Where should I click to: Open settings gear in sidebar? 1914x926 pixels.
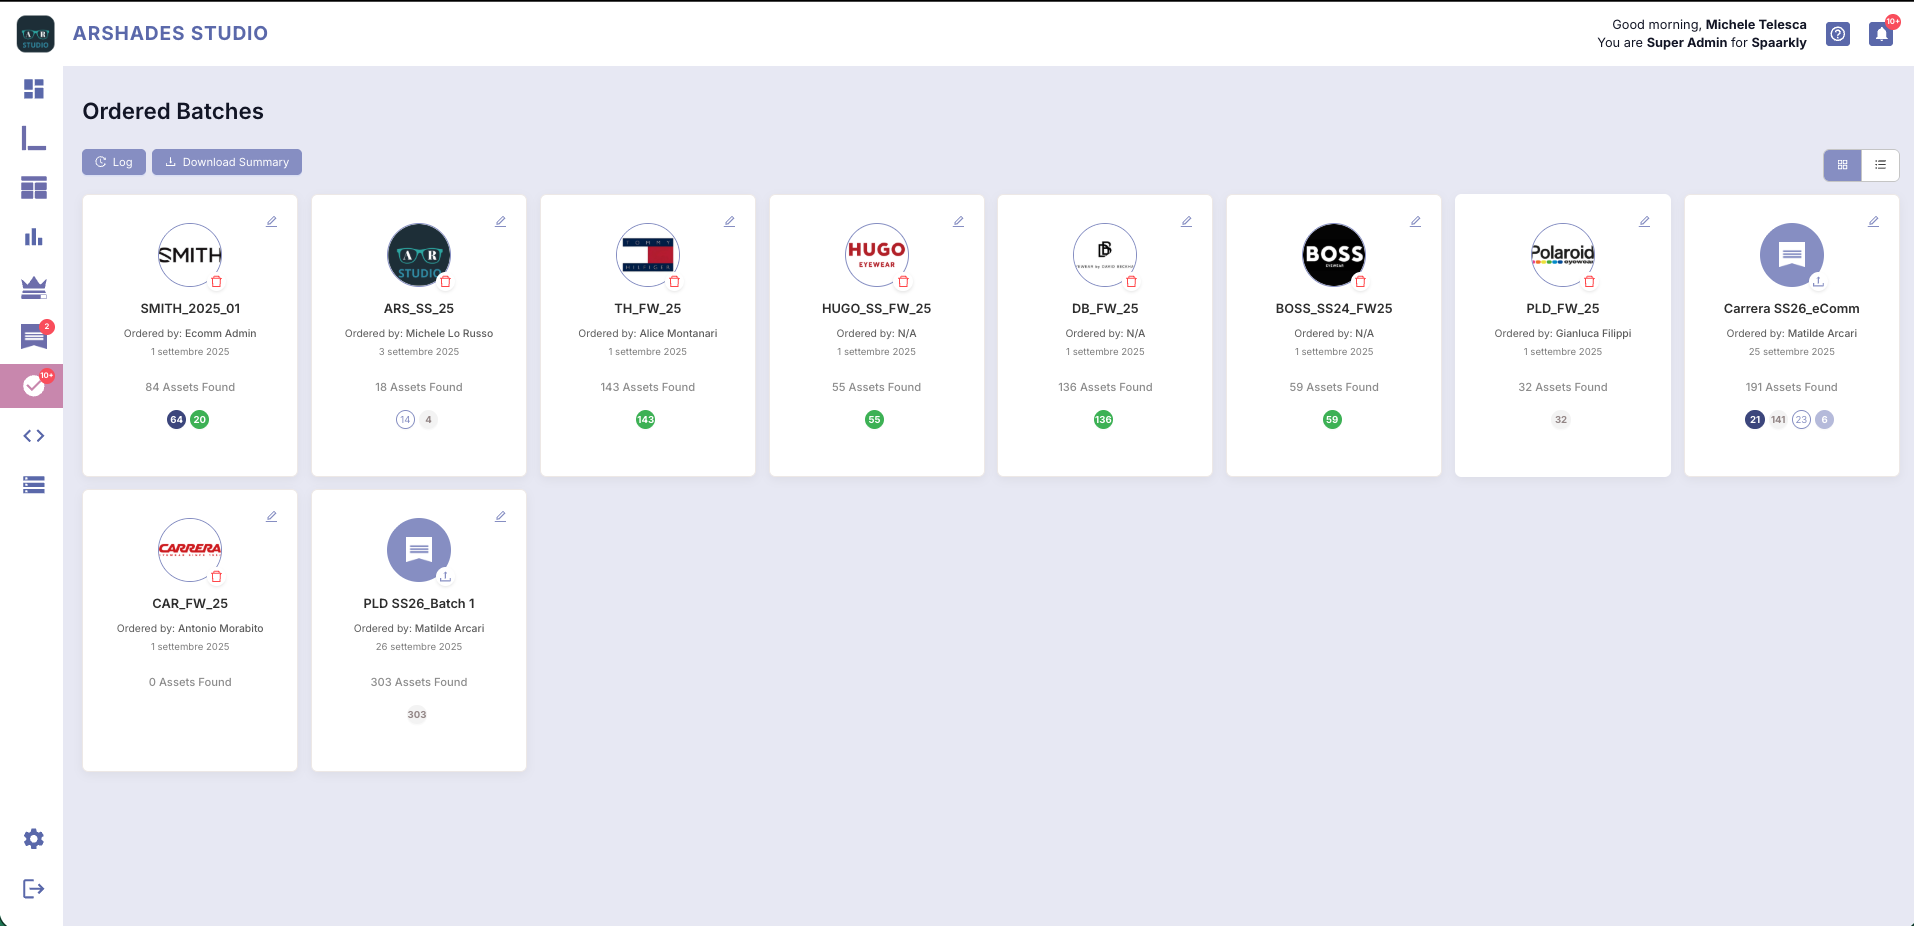pos(34,839)
